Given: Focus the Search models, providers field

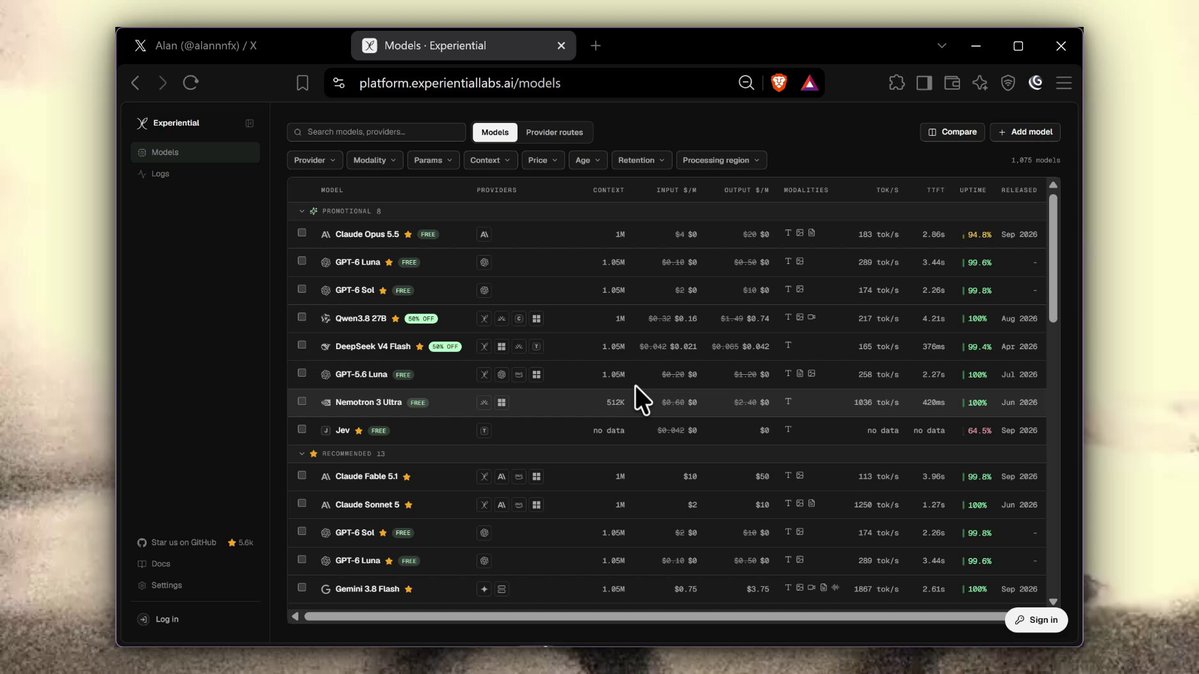Looking at the screenshot, I should tap(376, 132).
